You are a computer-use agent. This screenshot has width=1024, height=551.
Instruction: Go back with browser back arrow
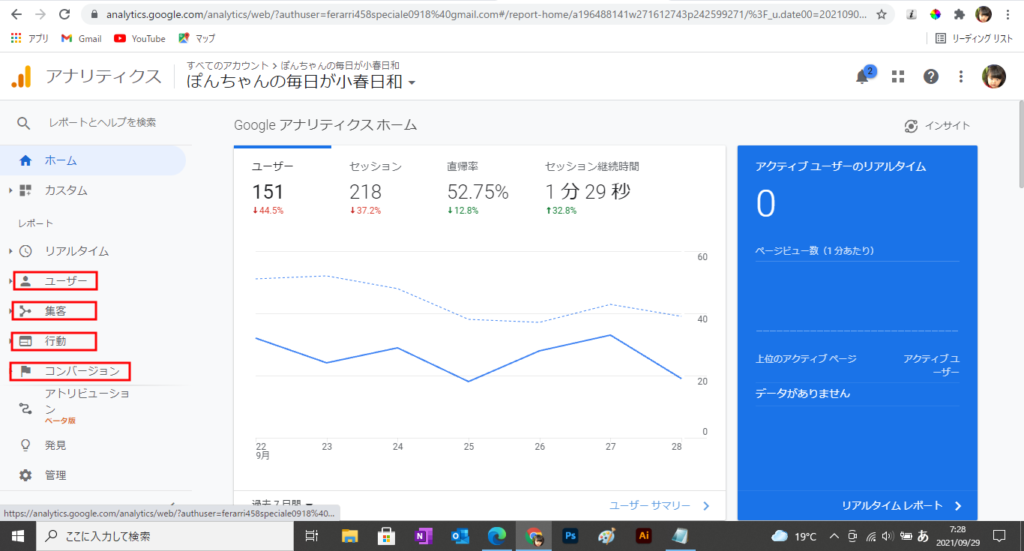pos(16,14)
